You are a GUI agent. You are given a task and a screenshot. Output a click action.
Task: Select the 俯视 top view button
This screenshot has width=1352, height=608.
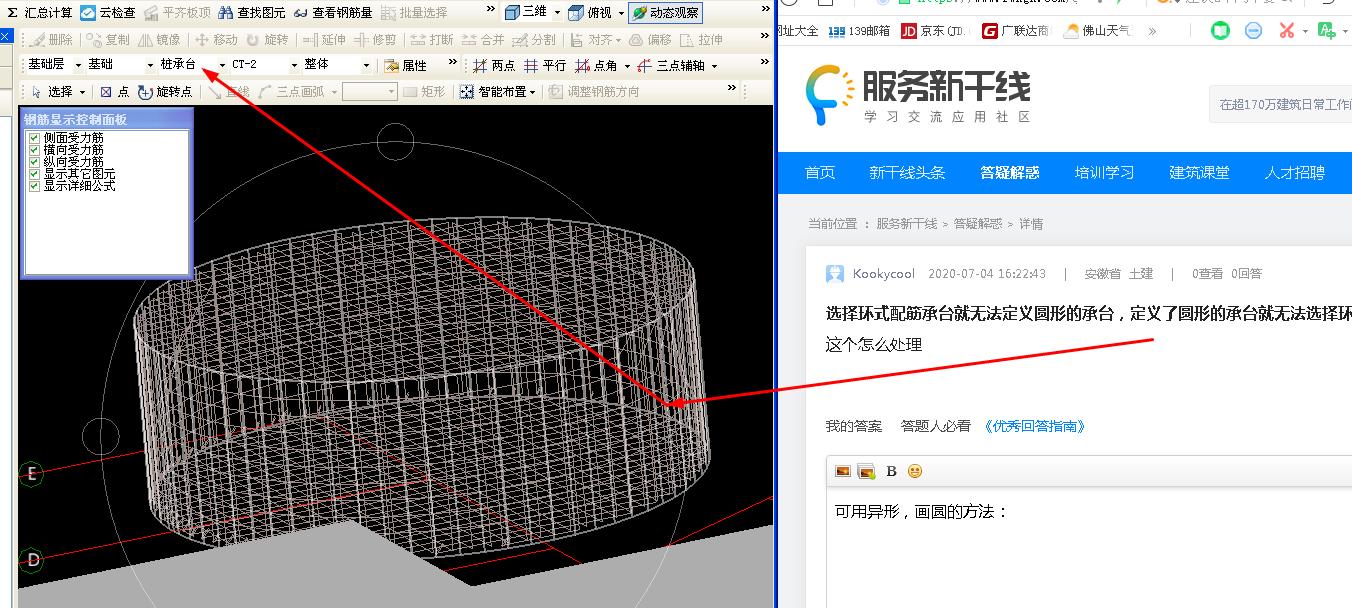coord(590,13)
